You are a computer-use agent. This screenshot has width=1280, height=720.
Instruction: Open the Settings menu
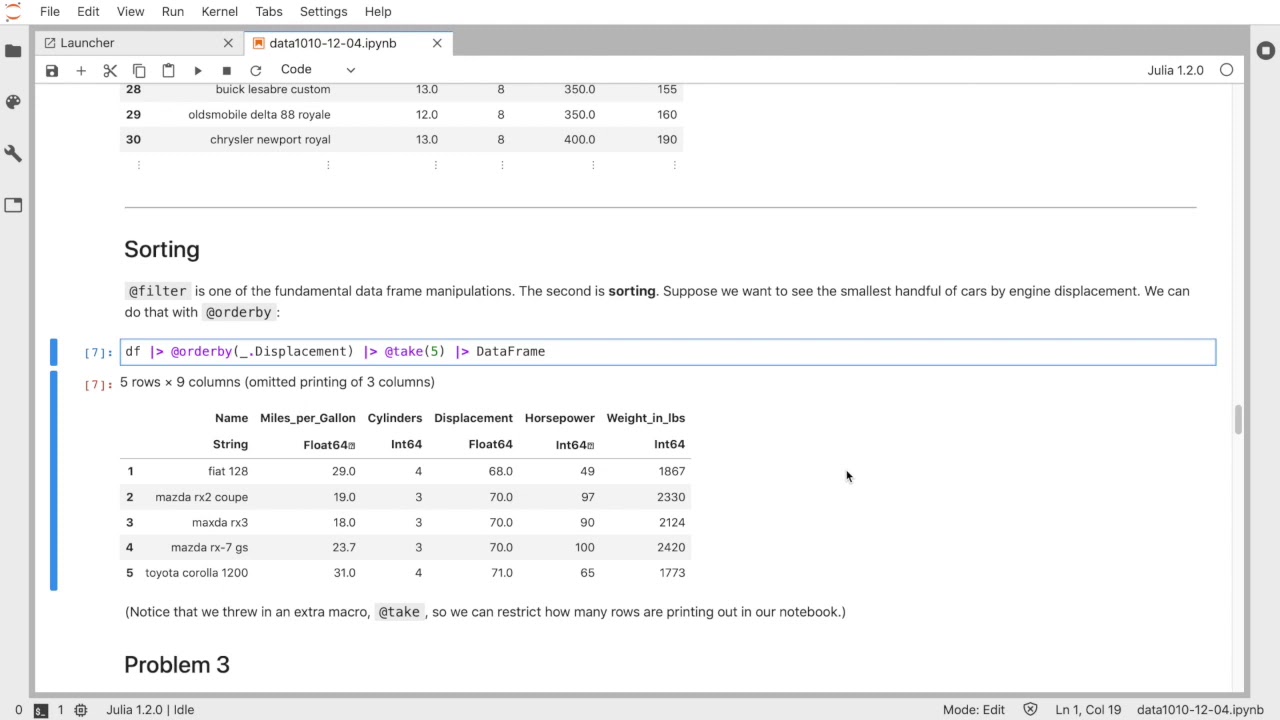pyautogui.click(x=324, y=11)
